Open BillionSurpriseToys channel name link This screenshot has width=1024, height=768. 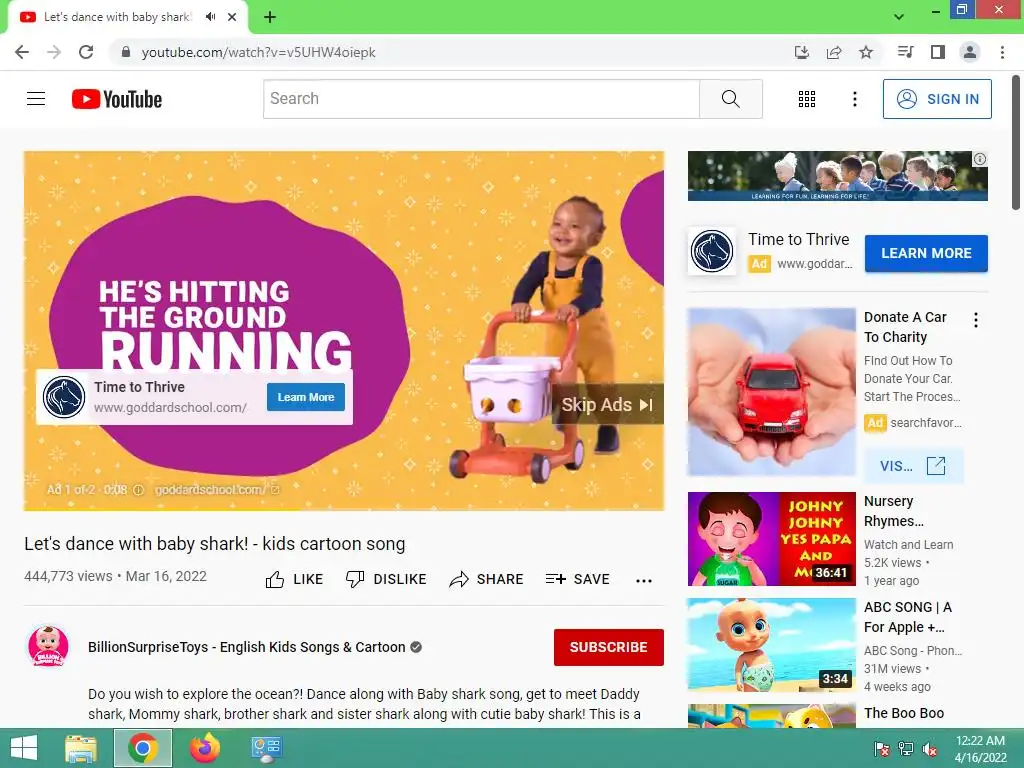(x=247, y=647)
